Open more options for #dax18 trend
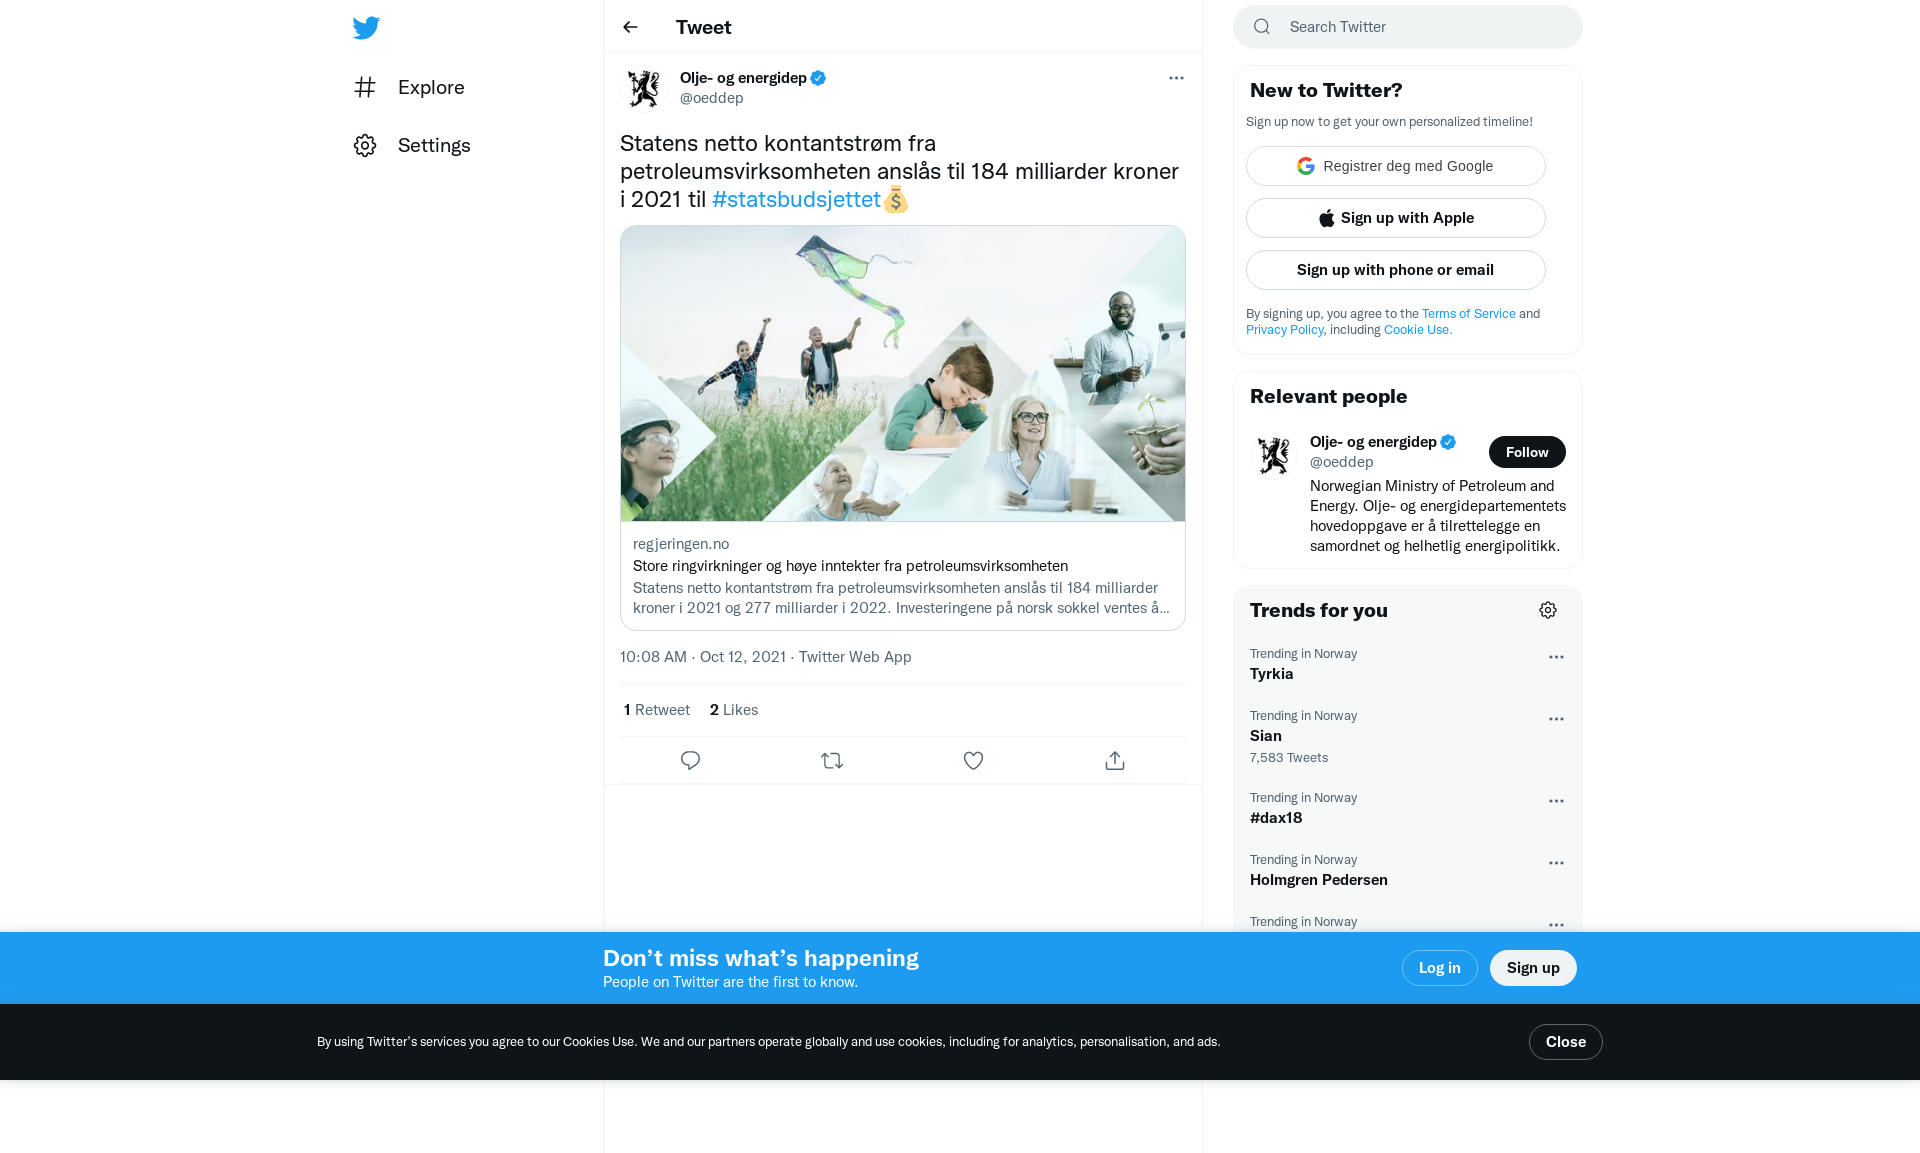This screenshot has height=1153, width=1920. (1556, 801)
